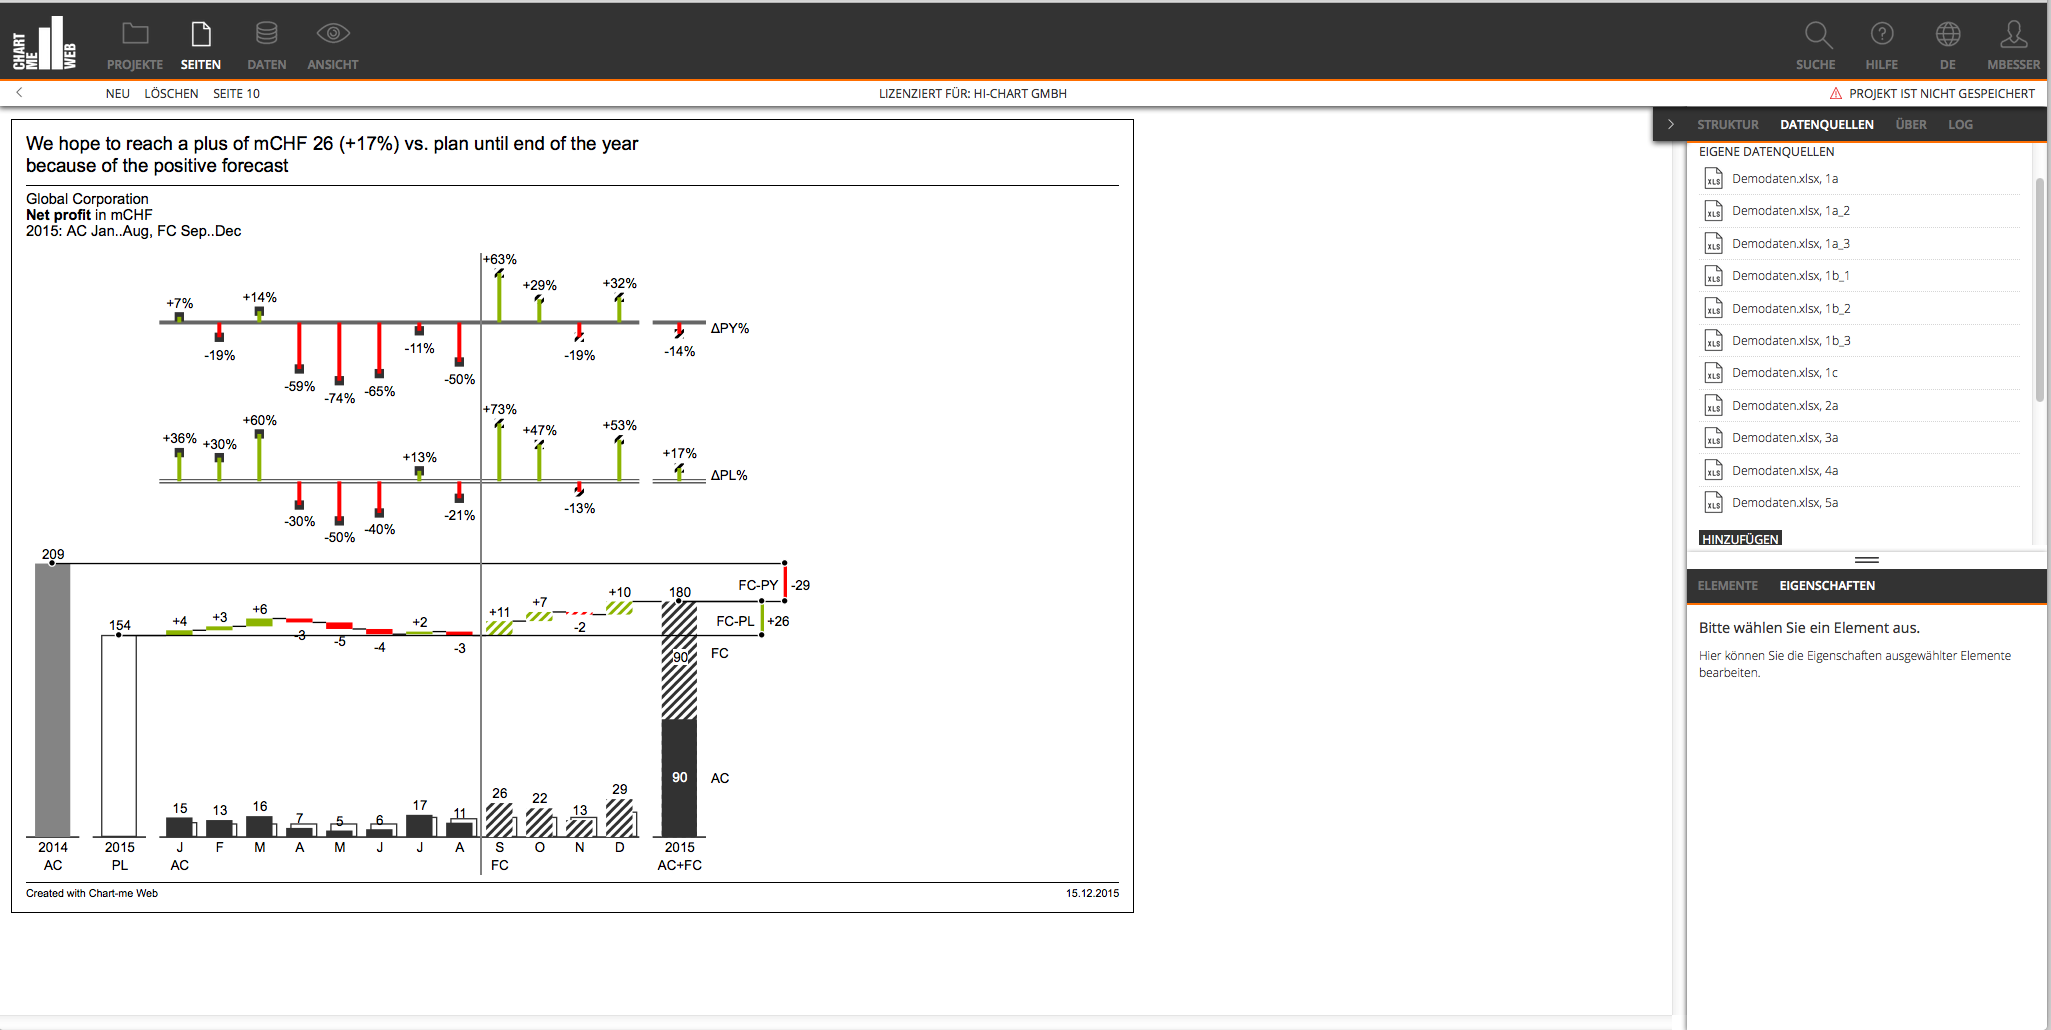This screenshot has height=1030, width=2051.
Task: Go back using the left chevron arrow
Action: (x=19, y=92)
